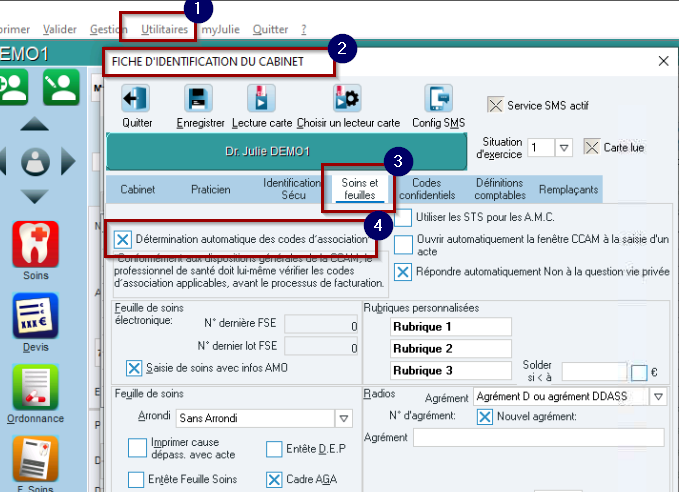
Task: Select the Soins et feuilles tab
Action: click(359, 189)
